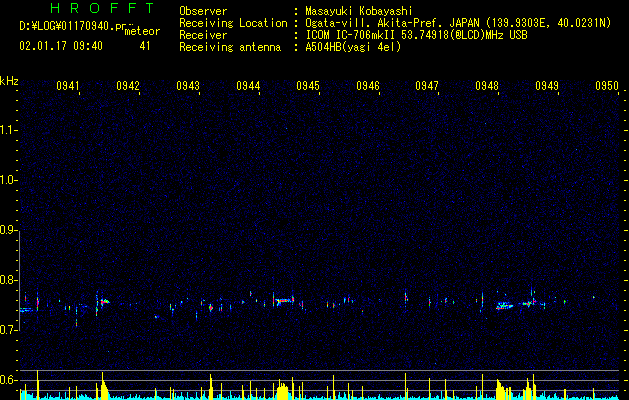Click the 0946 time marker
Viewport: 629px width, 400px height.
pos(368,86)
